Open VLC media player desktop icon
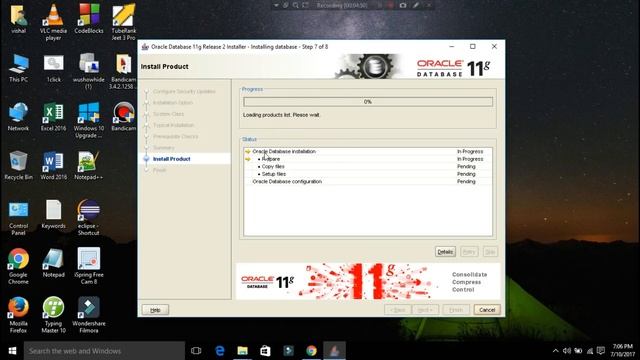The image size is (640, 360). 53,22
